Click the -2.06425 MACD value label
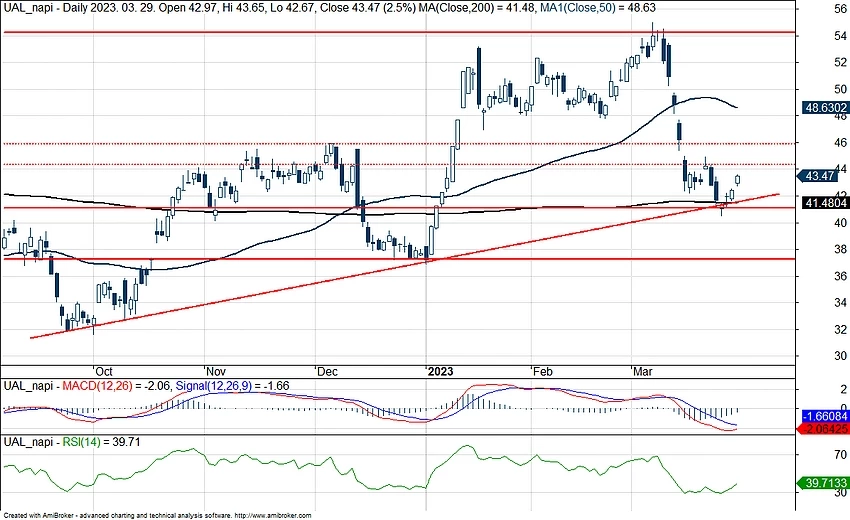 coord(823,429)
